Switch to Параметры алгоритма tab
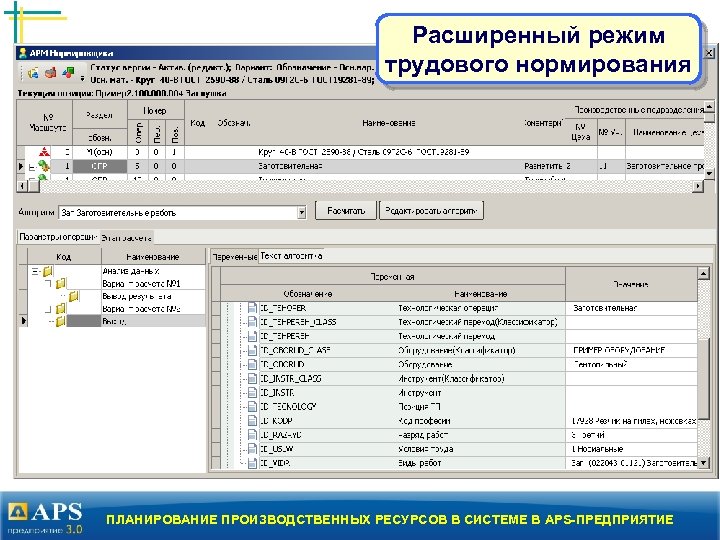Screen dimensions: 720x540 coord(58,237)
